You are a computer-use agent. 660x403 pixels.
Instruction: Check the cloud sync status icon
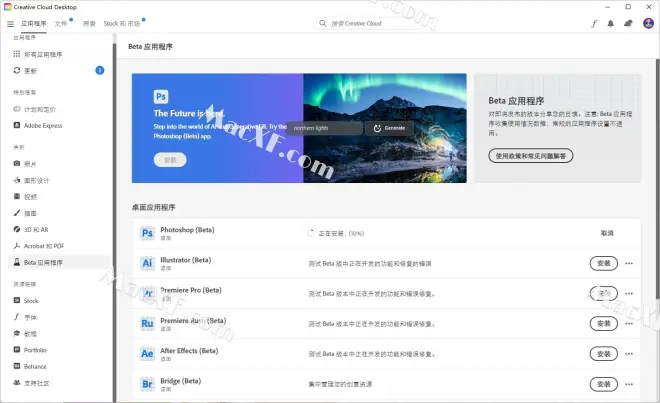tap(627, 22)
